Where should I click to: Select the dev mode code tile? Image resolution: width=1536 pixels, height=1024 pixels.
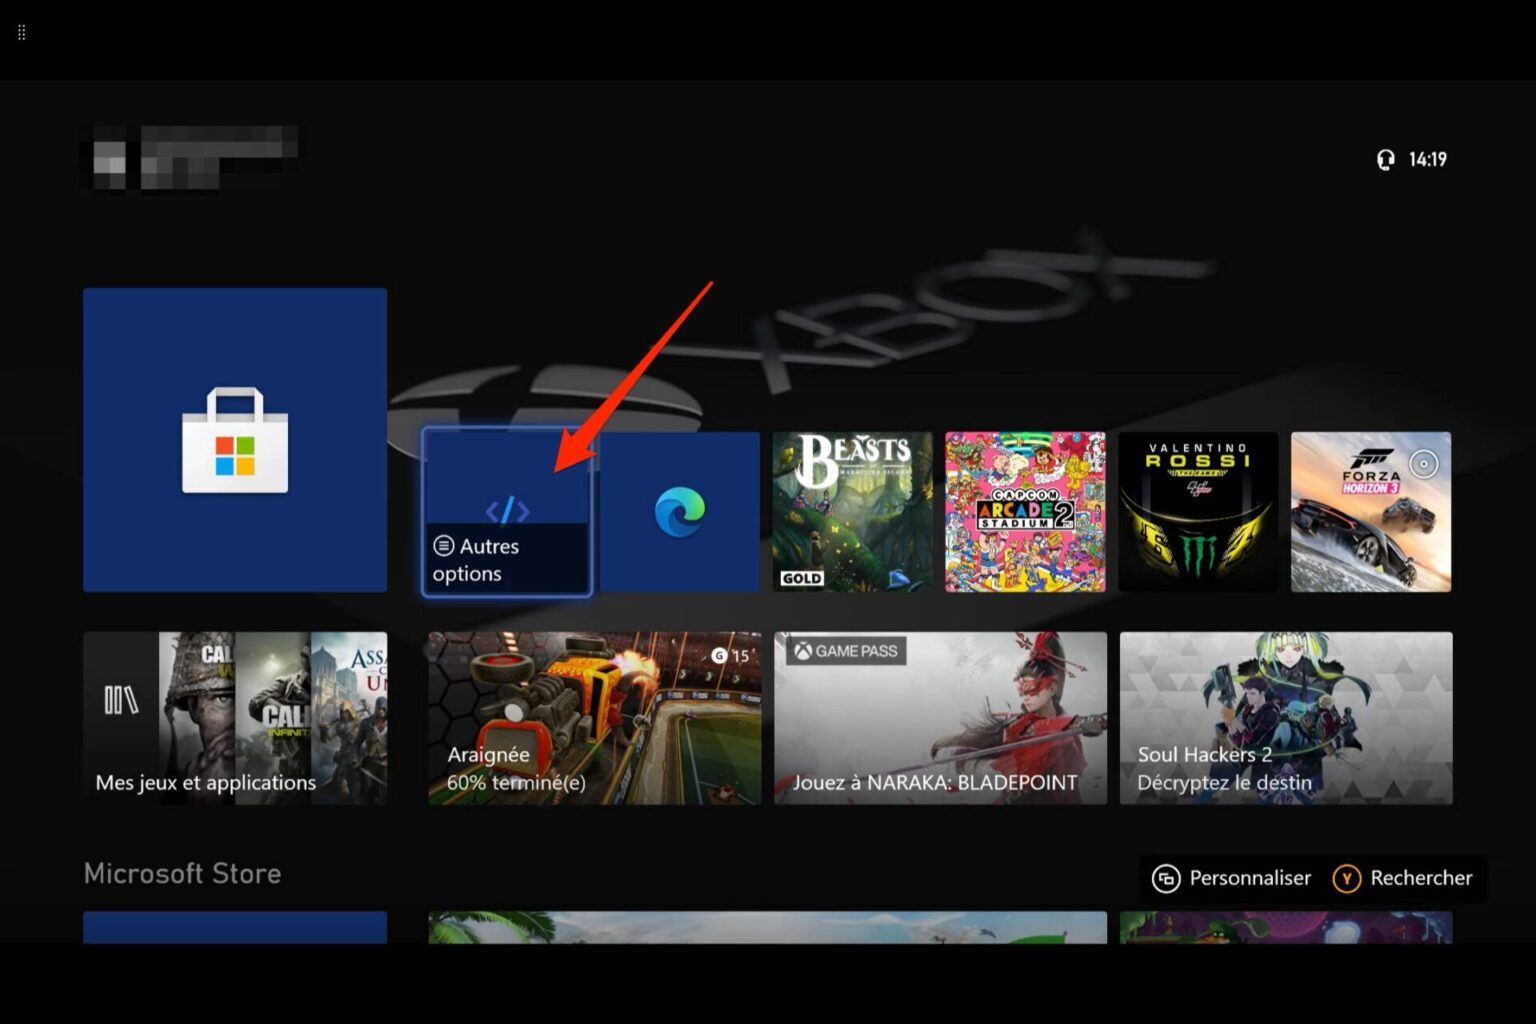click(x=507, y=512)
